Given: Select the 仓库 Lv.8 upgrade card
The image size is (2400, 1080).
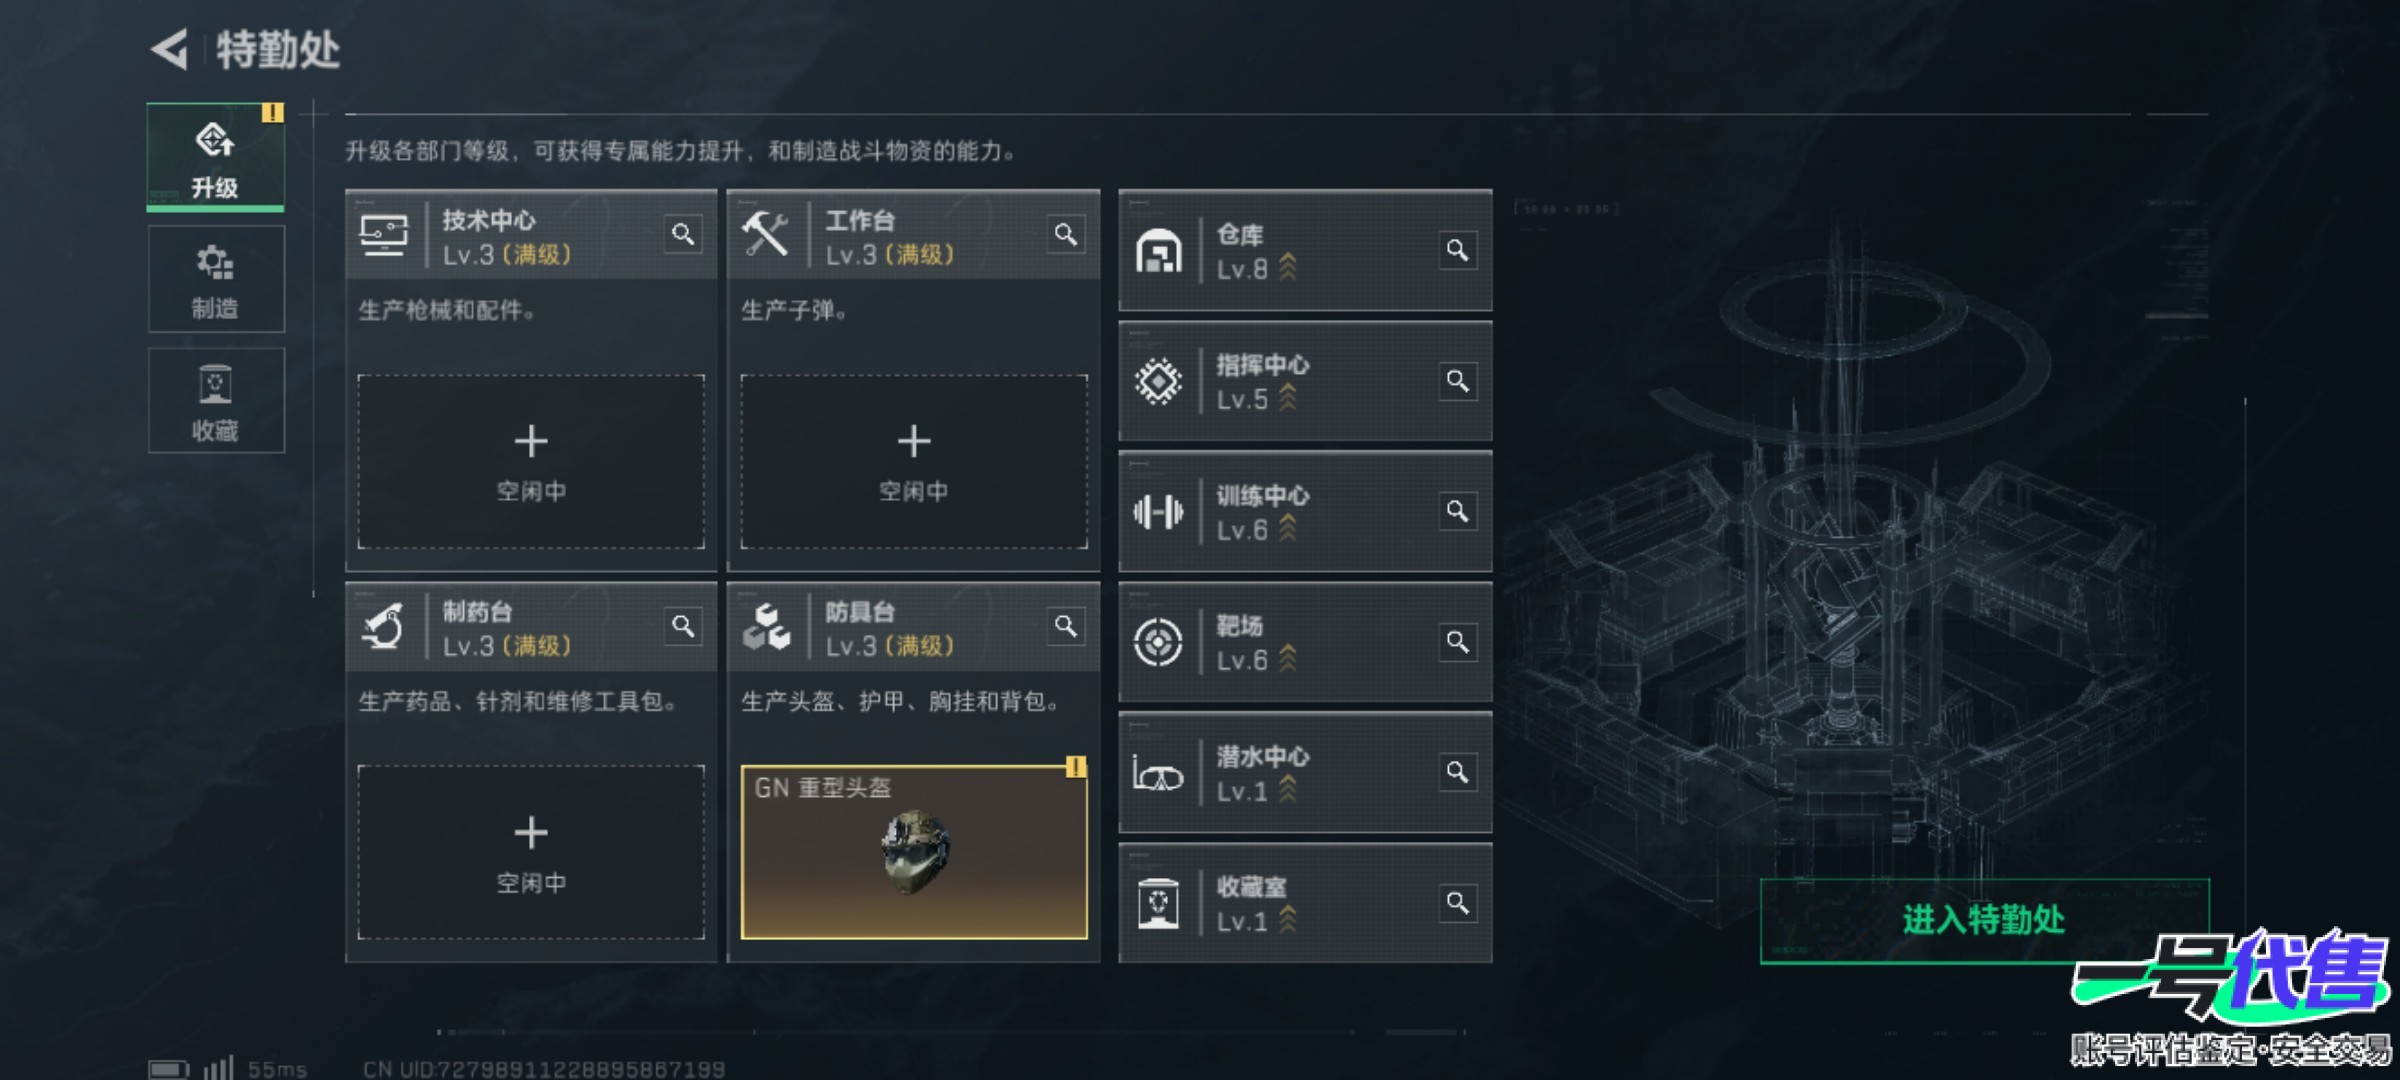Looking at the screenshot, I should (x=1305, y=250).
